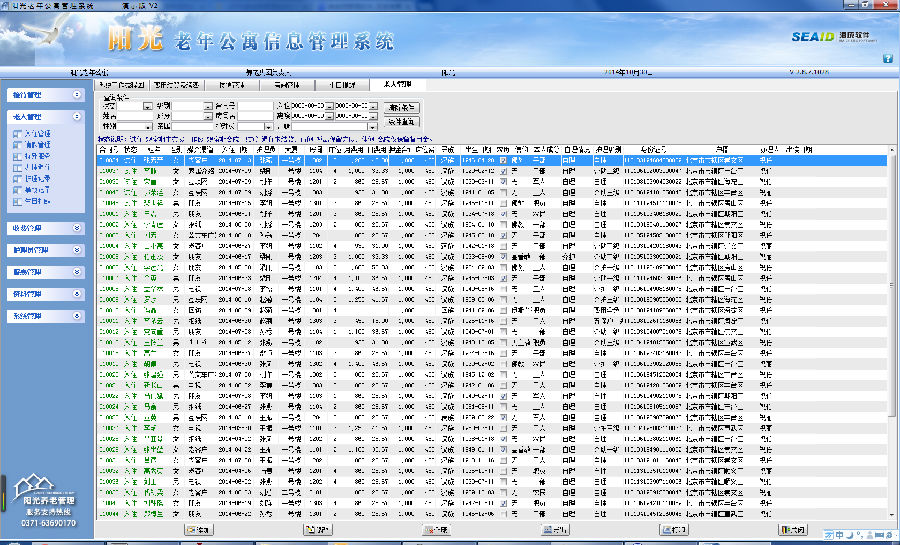Toggle the checkbox in the second table row
This screenshot has width=900, height=545.
coord(505,169)
